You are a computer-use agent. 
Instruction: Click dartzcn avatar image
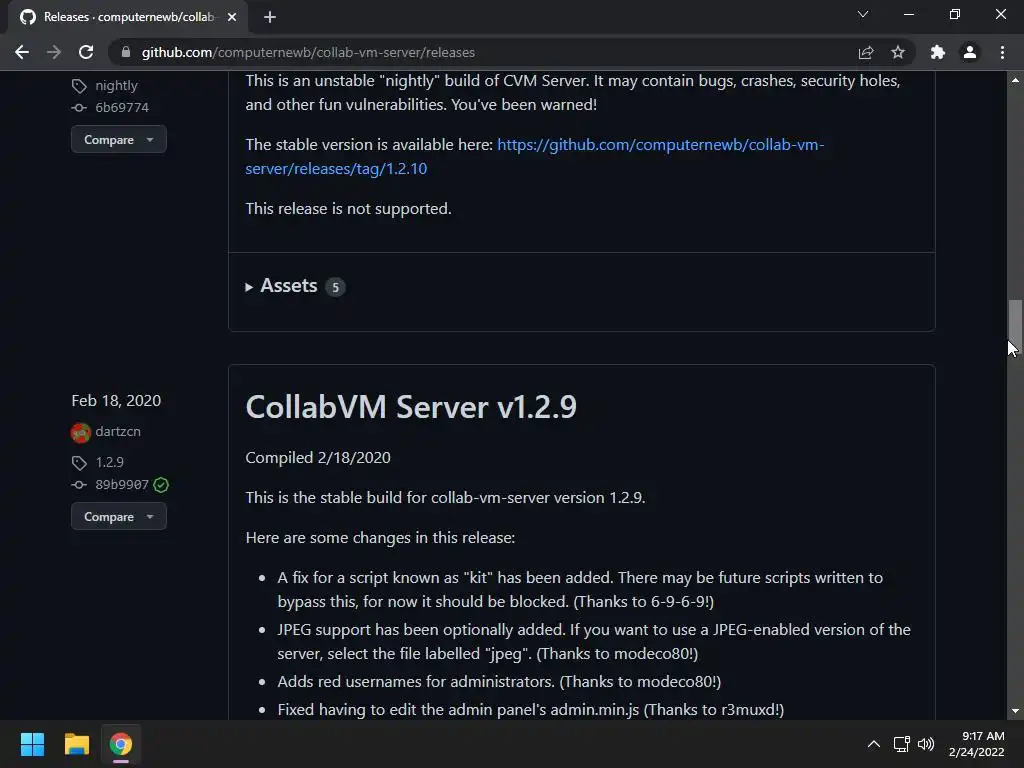80,432
